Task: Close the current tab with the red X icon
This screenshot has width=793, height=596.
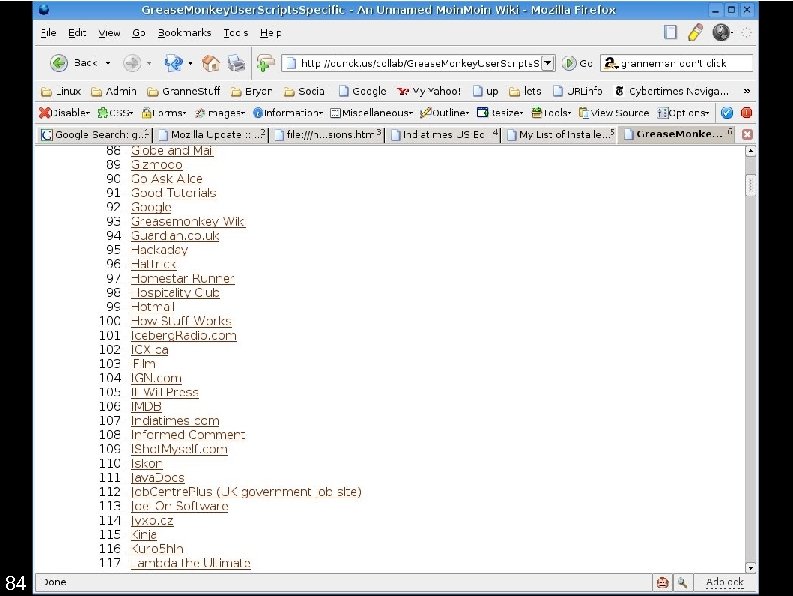Action: click(747, 135)
